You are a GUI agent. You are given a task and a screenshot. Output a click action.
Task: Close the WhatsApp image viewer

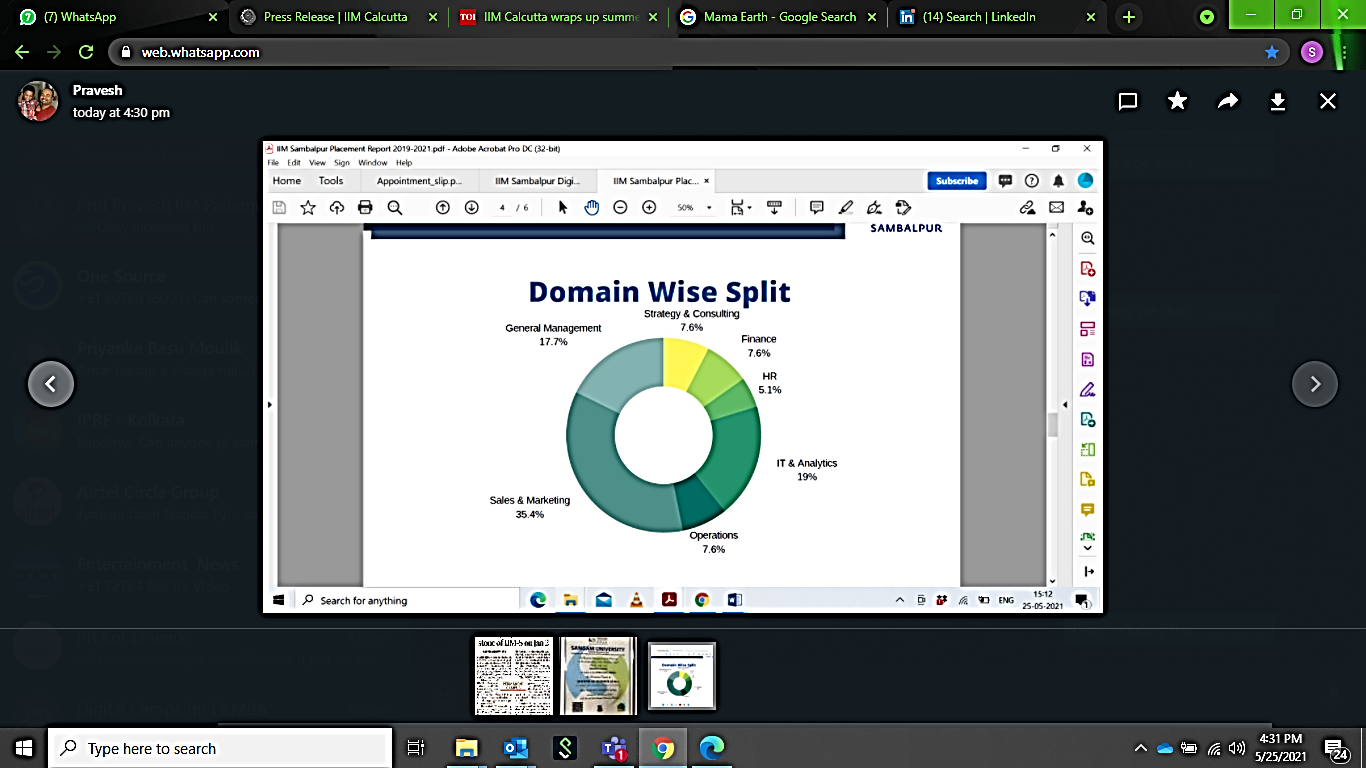[1327, 101]
